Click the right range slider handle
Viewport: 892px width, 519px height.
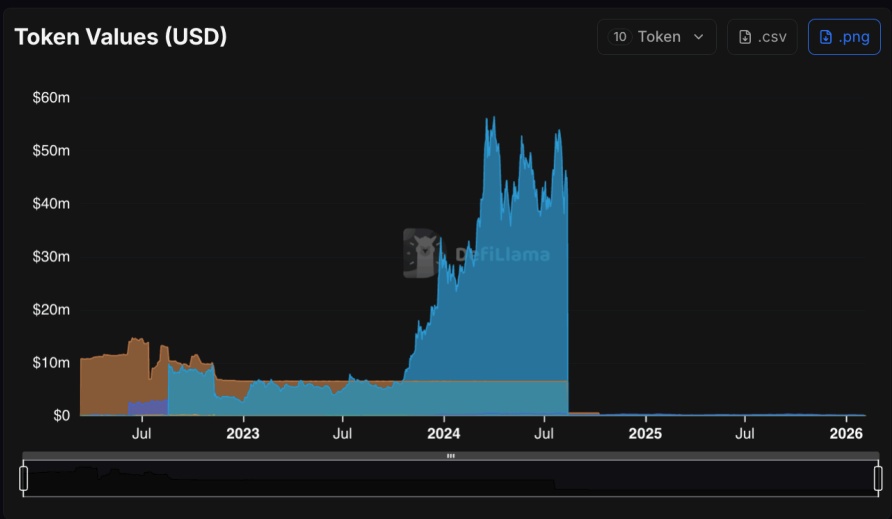(x=878, y=478)
